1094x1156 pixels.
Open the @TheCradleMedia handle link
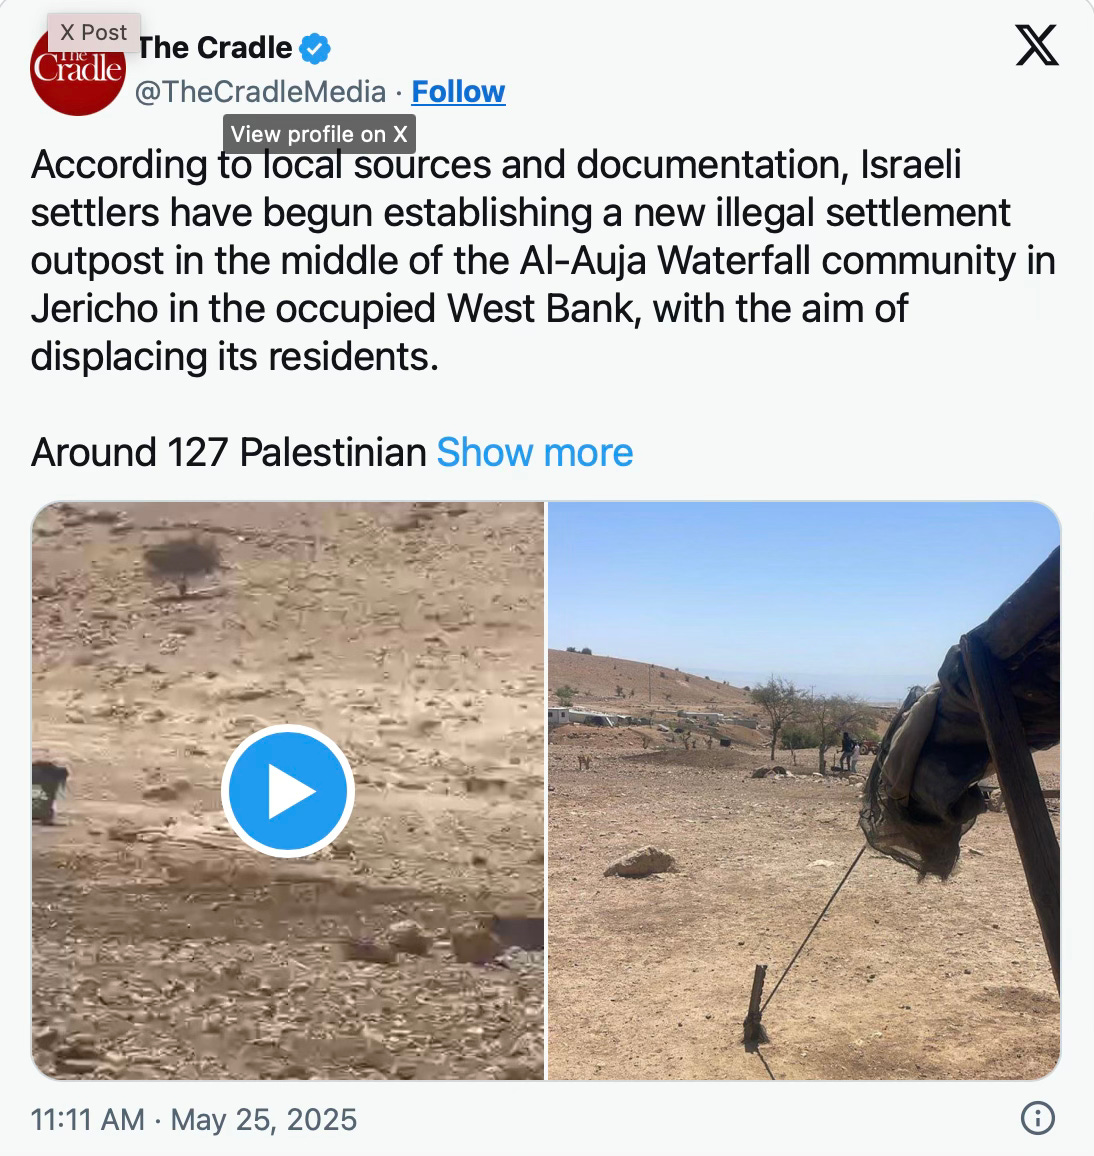(260, 91)
